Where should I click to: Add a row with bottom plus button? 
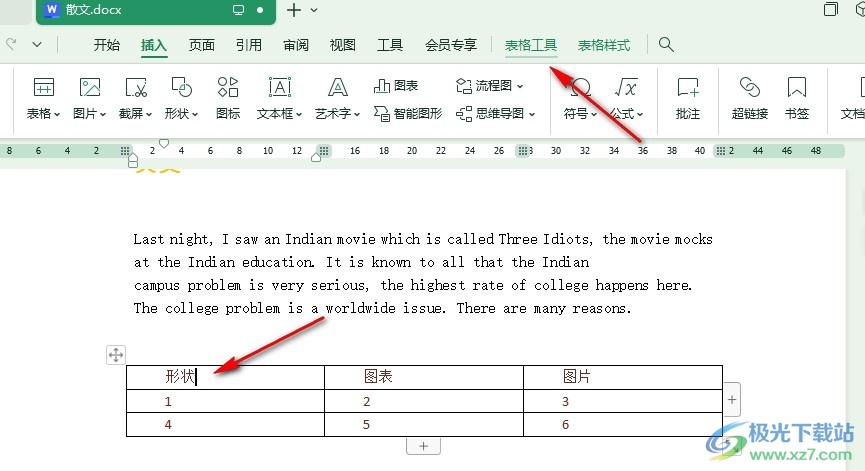tap(423, 446)
